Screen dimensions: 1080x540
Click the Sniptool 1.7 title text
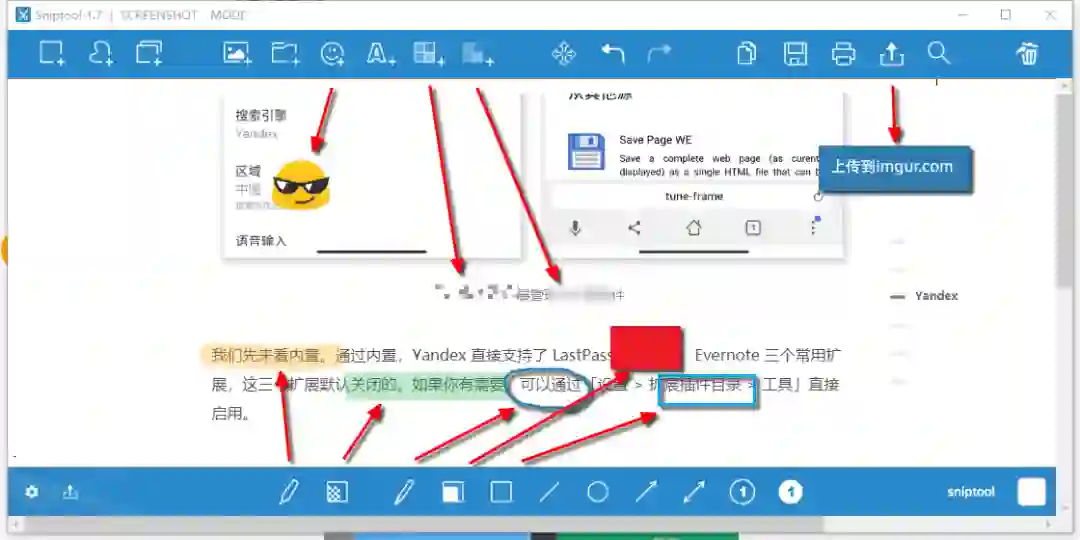click(68, 15)
